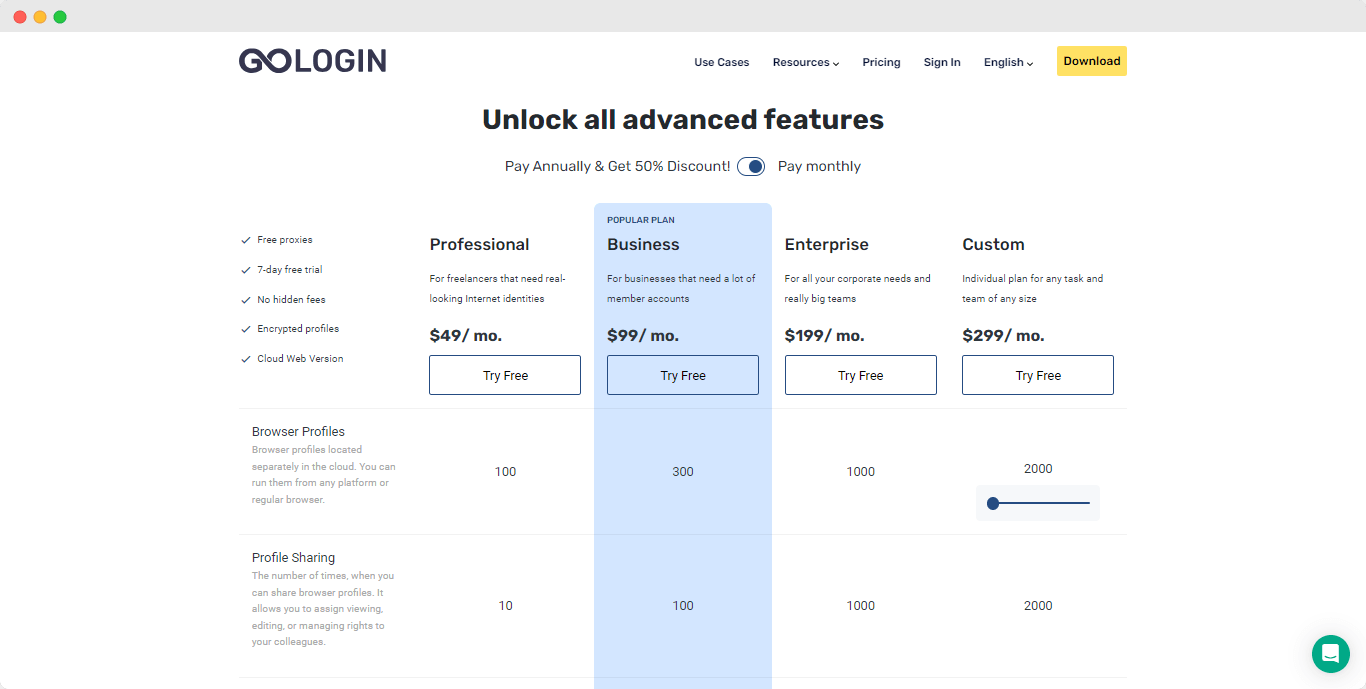The width and height of the screenshot is (1366, 689).
Task: Click the $299/ mo. price
Action: (x=1003, y=335)
